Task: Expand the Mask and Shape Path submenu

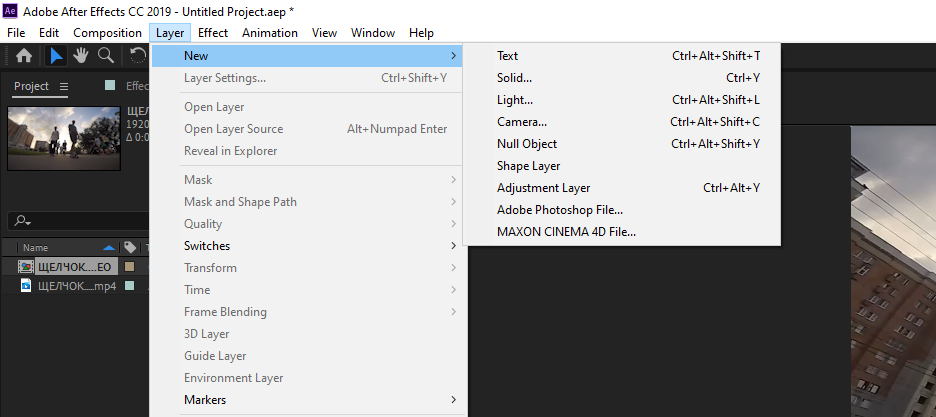Action: tap(307, 202)
